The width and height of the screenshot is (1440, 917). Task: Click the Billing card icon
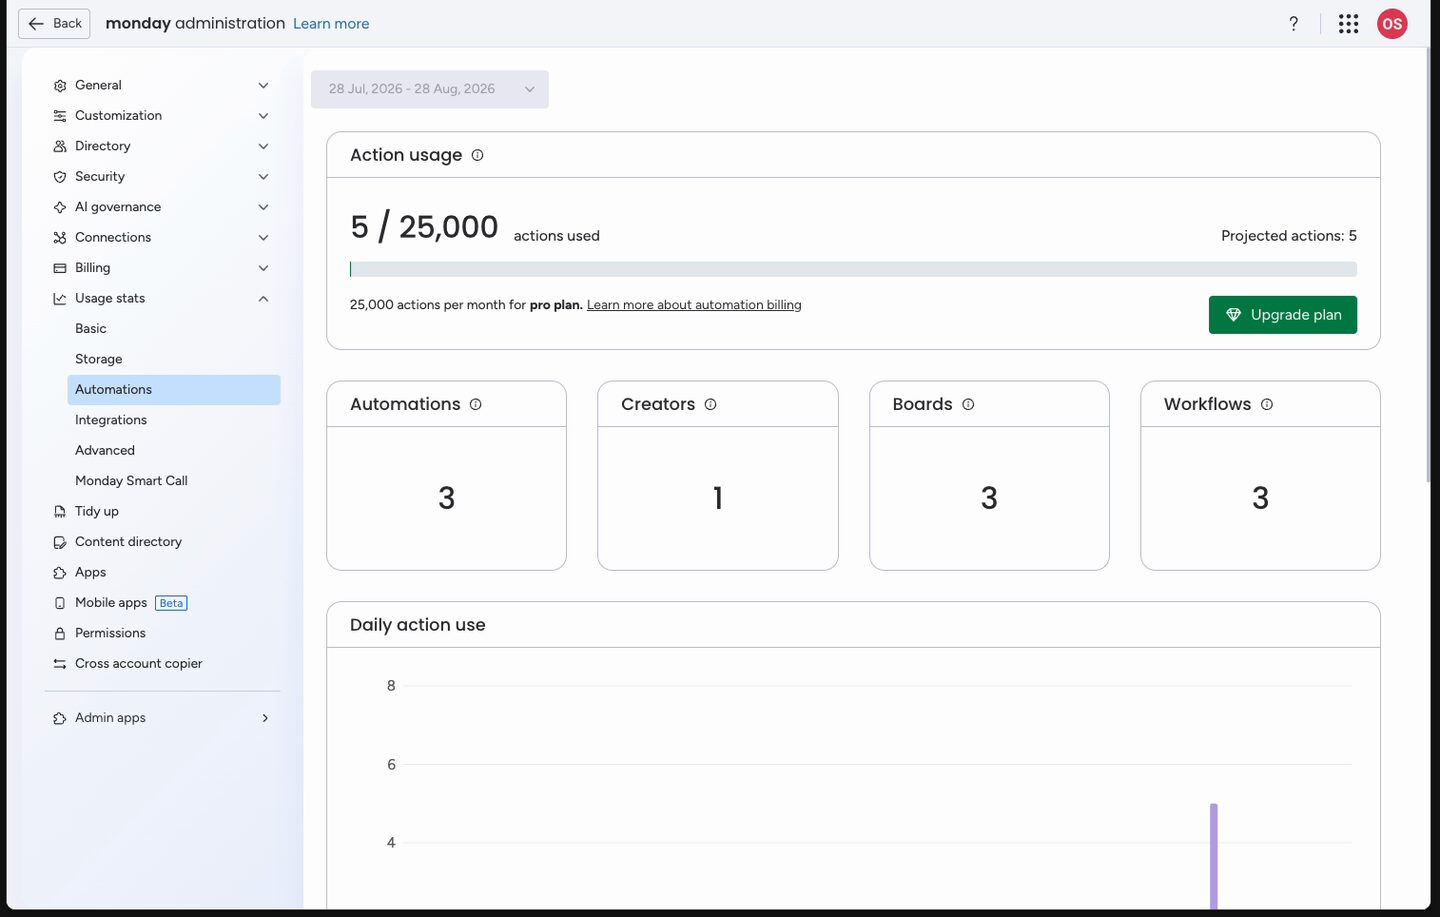(x=60, y=268)
